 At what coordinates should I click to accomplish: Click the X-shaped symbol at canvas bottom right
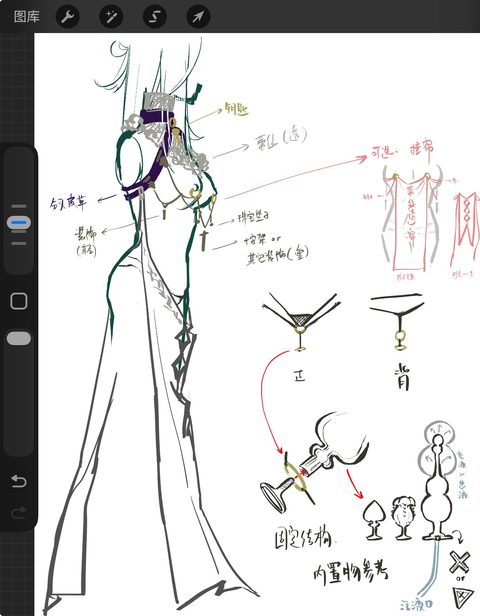[460, 562]
